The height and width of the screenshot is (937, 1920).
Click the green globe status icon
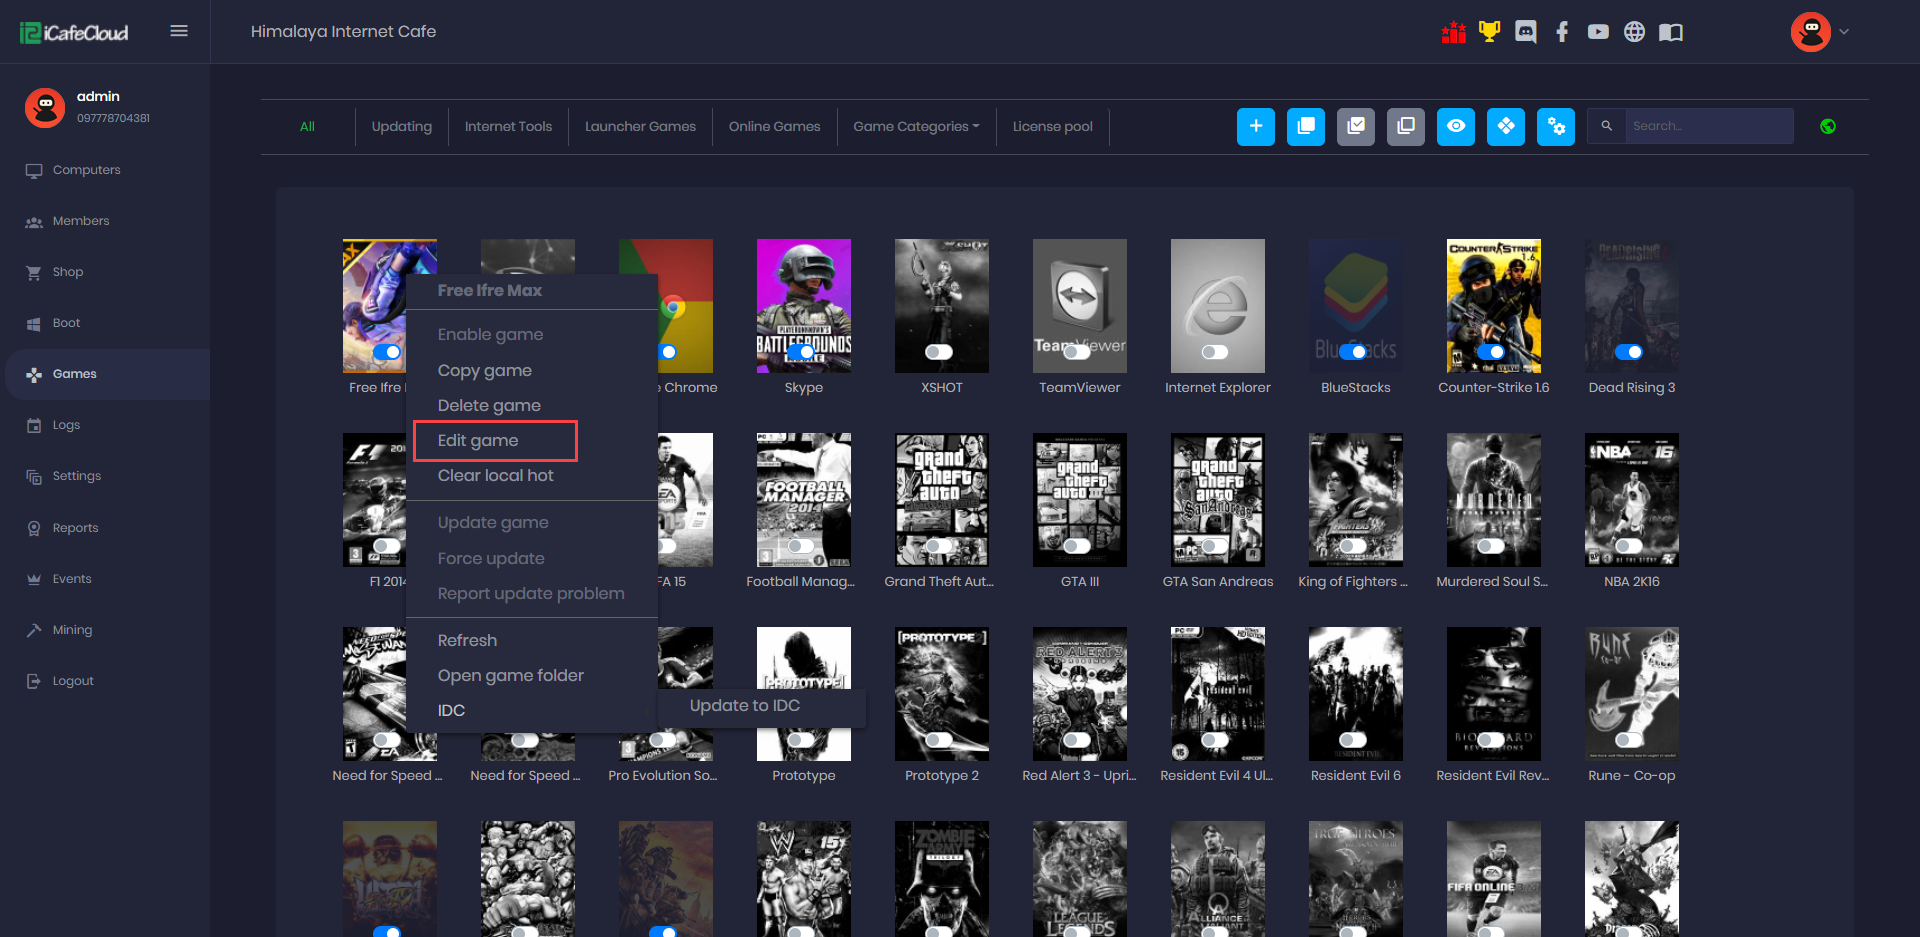1827,126
